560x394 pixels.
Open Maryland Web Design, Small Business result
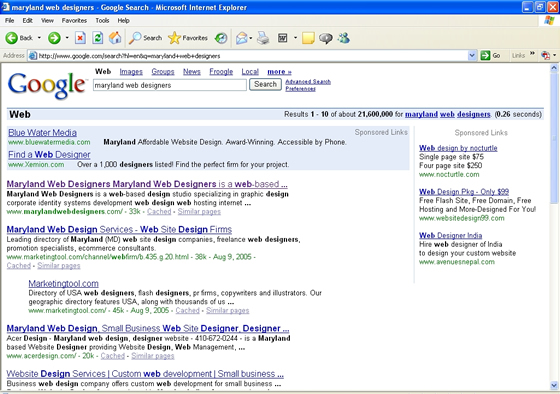pos(148,328)
